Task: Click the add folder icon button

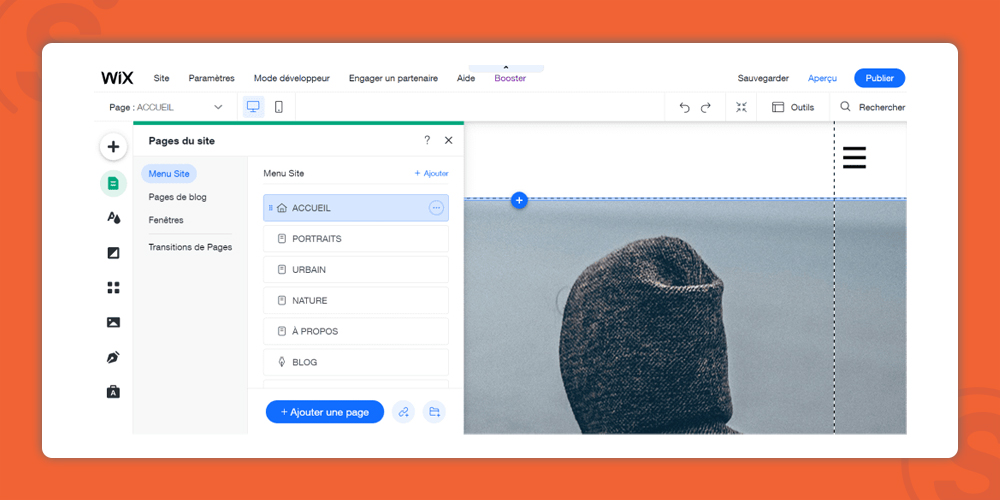Action: coord(434,412)
